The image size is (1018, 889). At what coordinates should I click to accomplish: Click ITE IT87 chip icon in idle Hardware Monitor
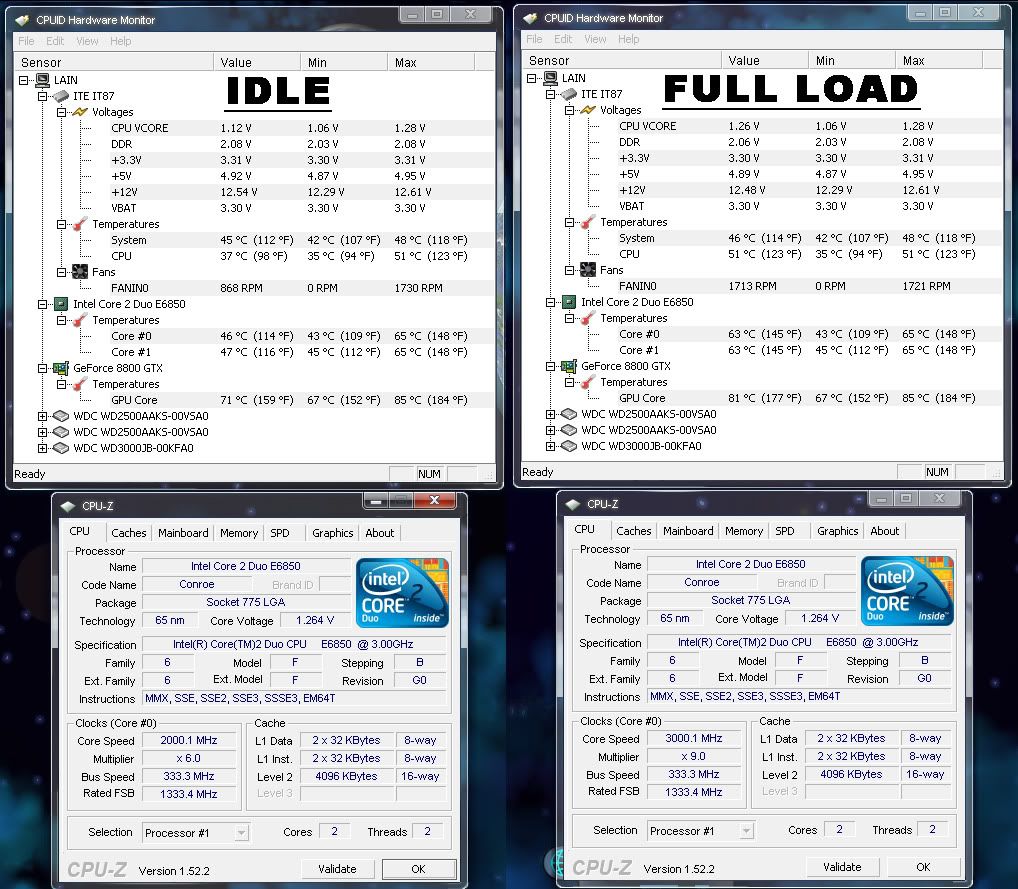[61, 96]
